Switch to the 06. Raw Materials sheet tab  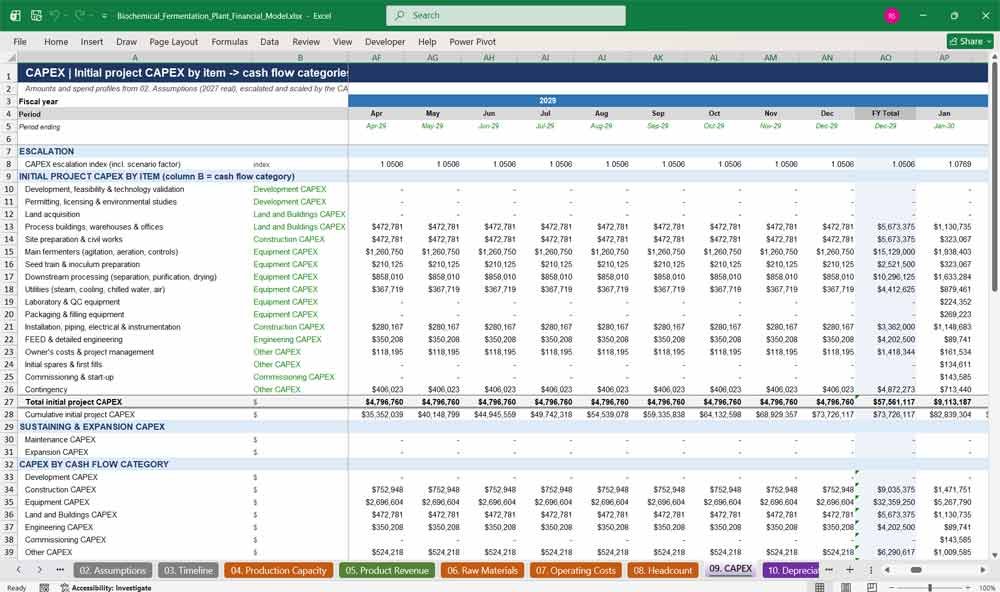[x=482, y=570]
